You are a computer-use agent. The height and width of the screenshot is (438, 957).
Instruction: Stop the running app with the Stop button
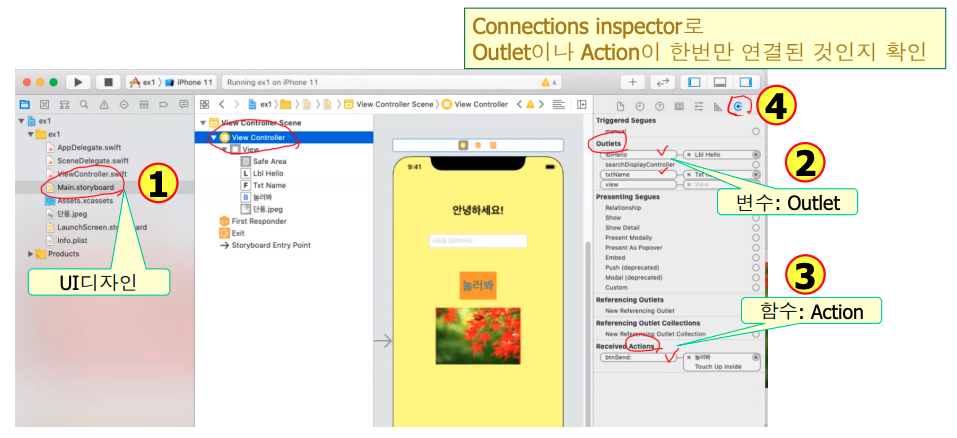(109, 82)
